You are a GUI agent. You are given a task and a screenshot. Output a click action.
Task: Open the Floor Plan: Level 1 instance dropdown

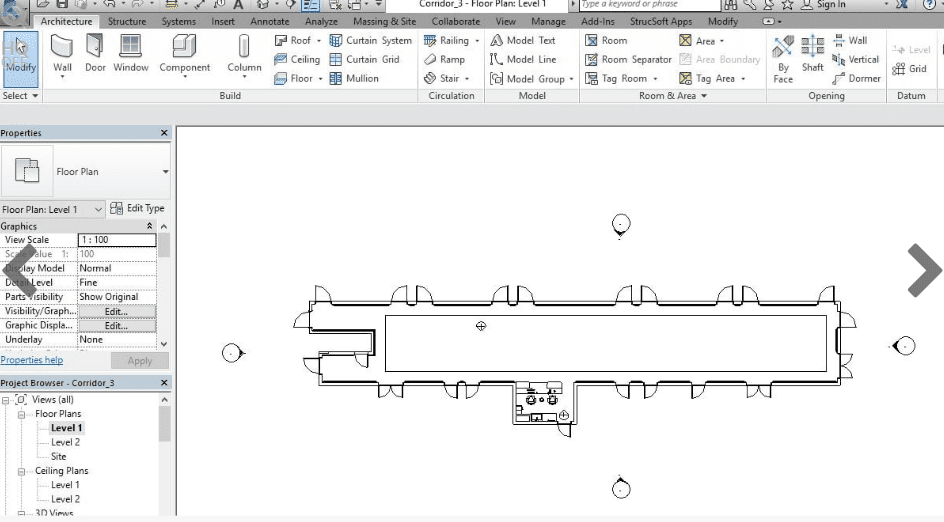click(x=97, y=209)
